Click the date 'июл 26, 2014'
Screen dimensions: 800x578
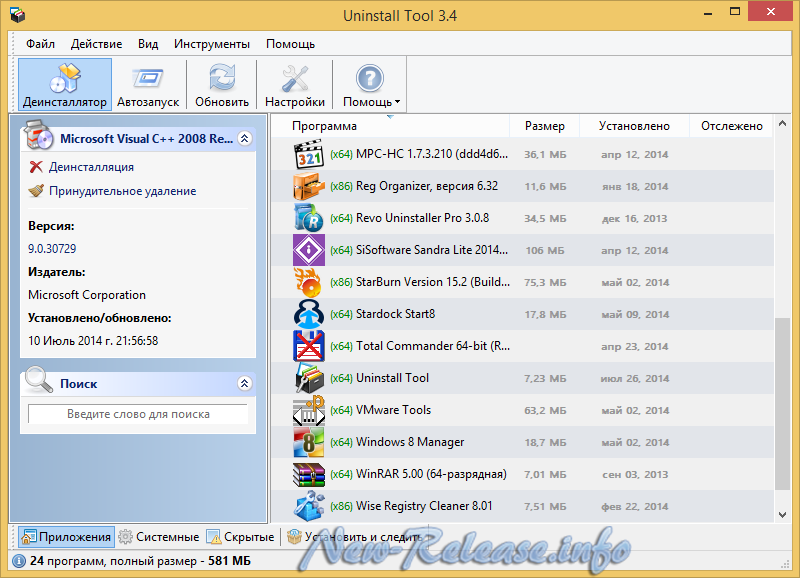click(635, 379)
